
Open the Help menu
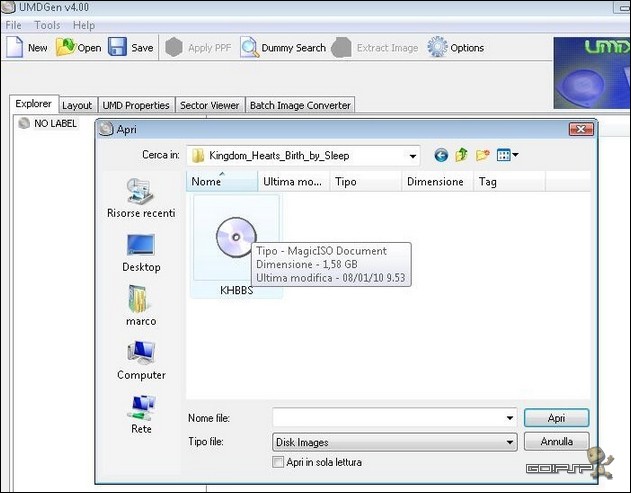84,25
